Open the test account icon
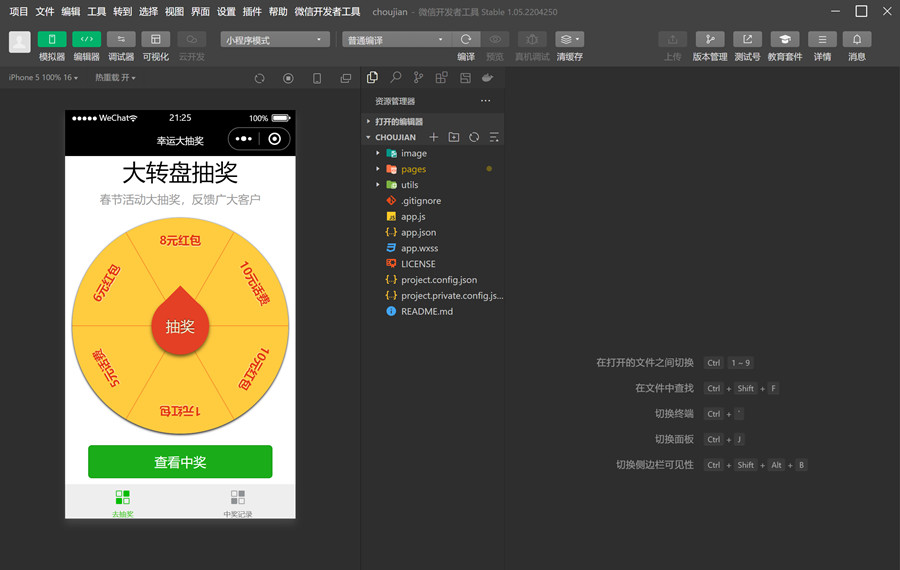Image resolution: width=900 pixels, height=570 pixels. click(747, 39)
